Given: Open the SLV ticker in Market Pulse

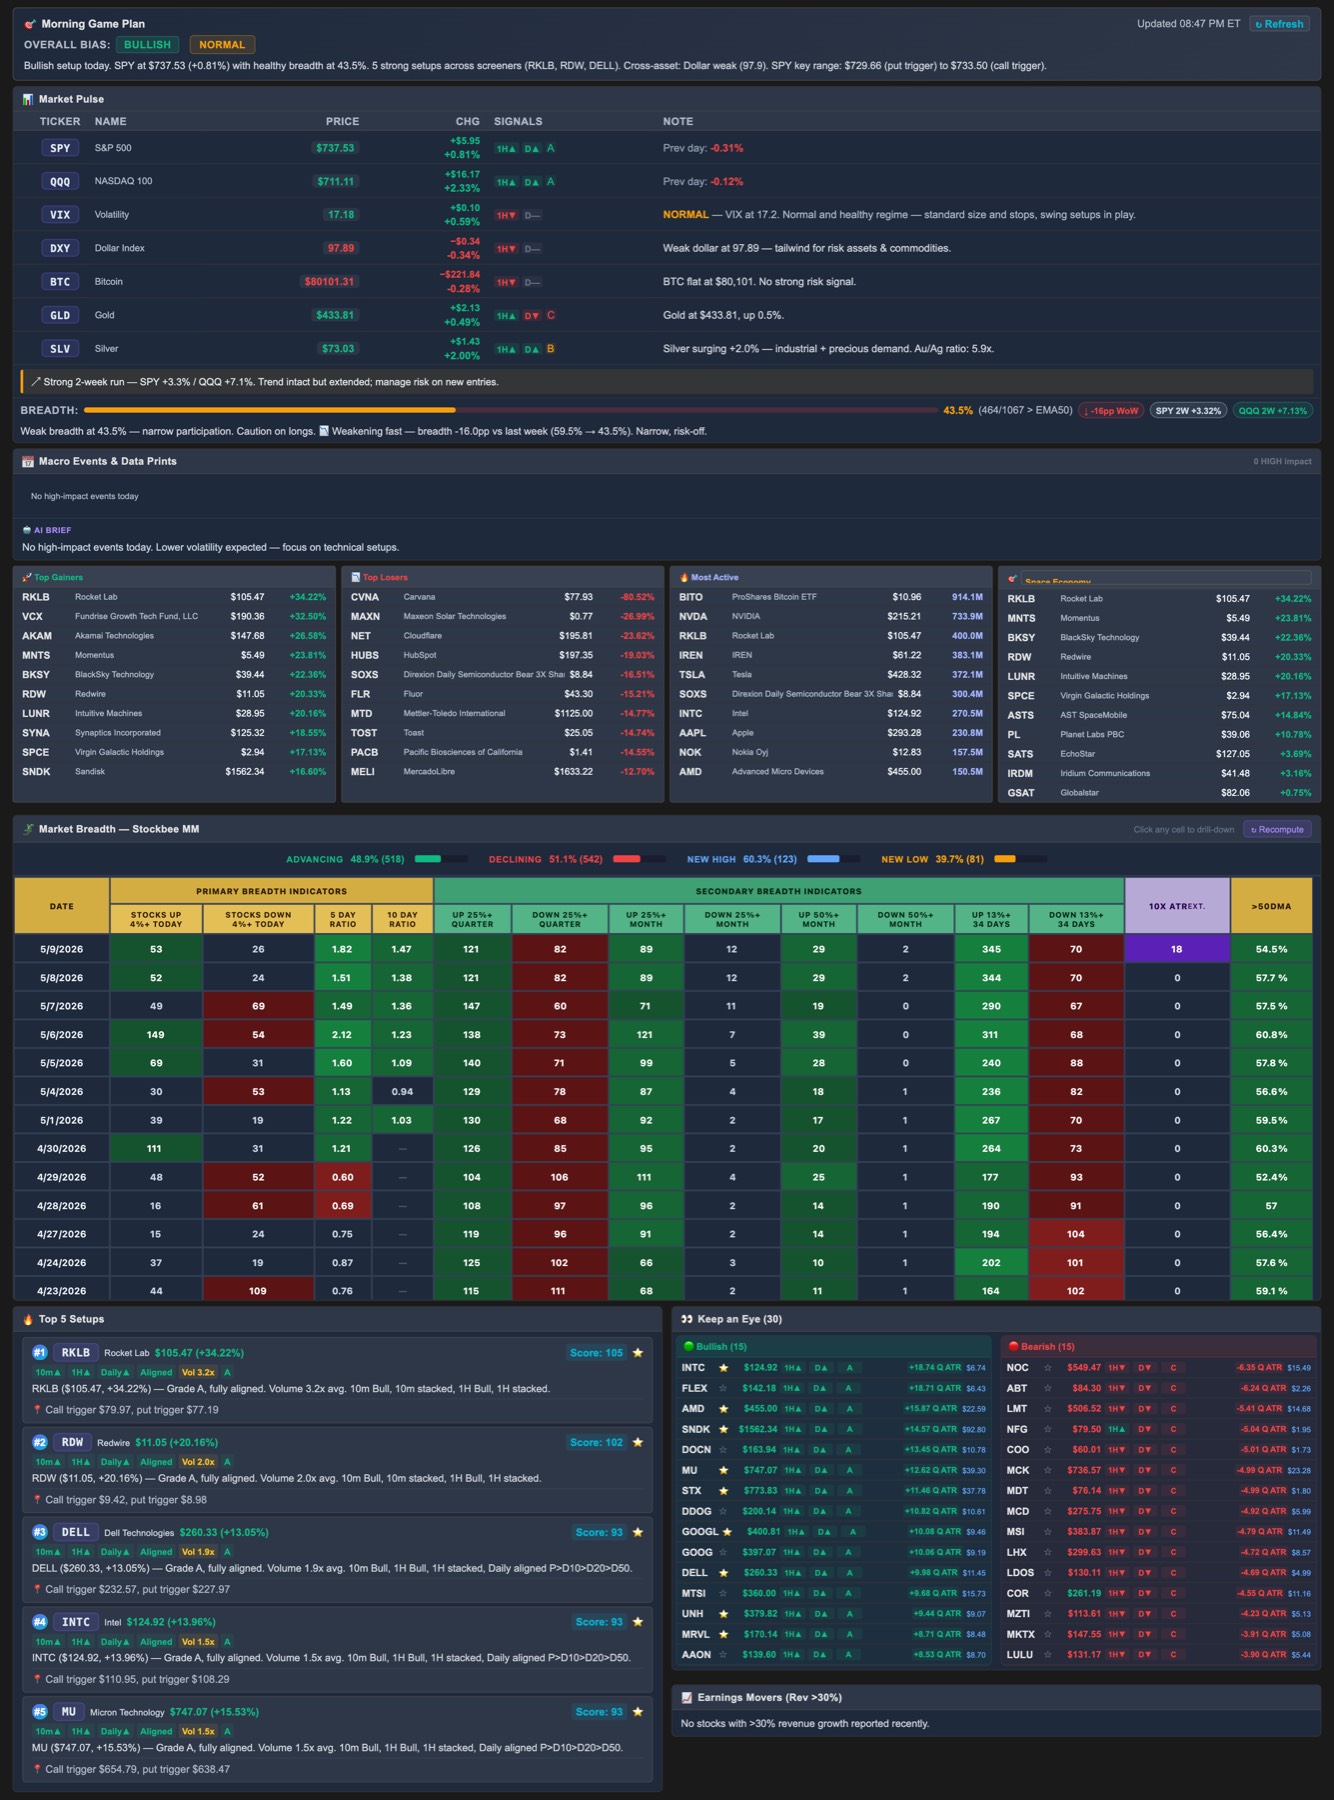Looking at the screenshot, I should pyautogui.click(x=60, y=349).
